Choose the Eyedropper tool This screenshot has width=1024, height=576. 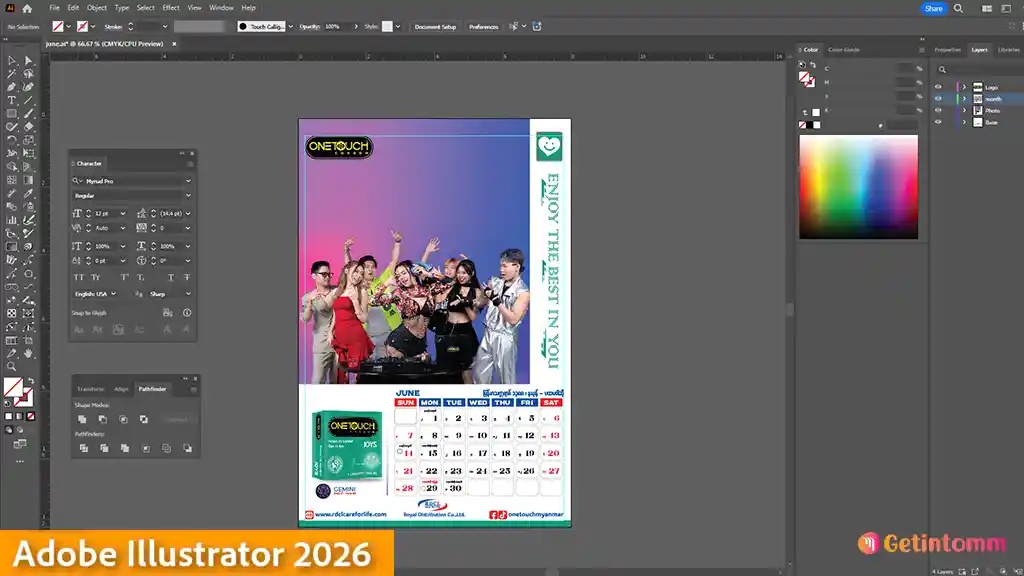[29, 194]
